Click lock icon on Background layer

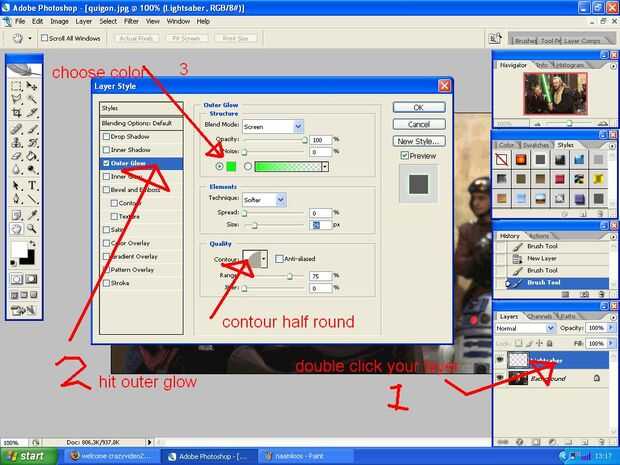[597, 378]
